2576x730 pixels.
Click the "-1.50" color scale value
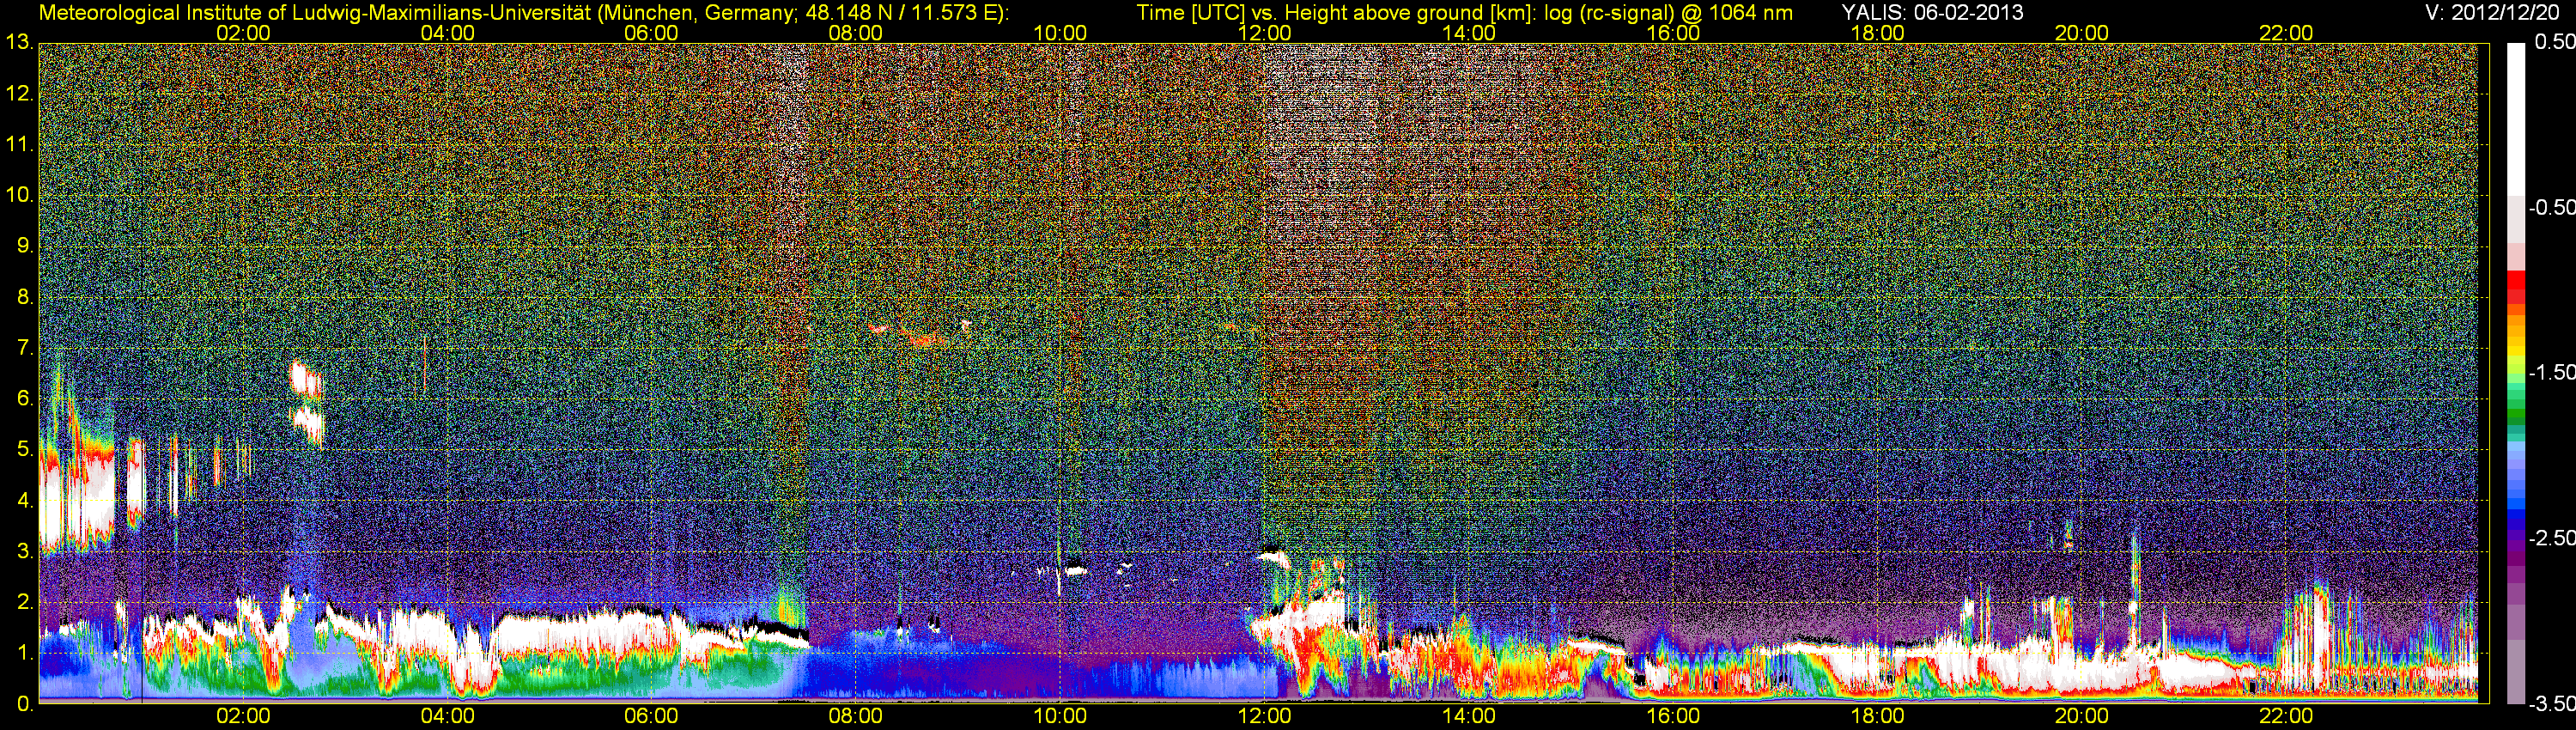2551,372
